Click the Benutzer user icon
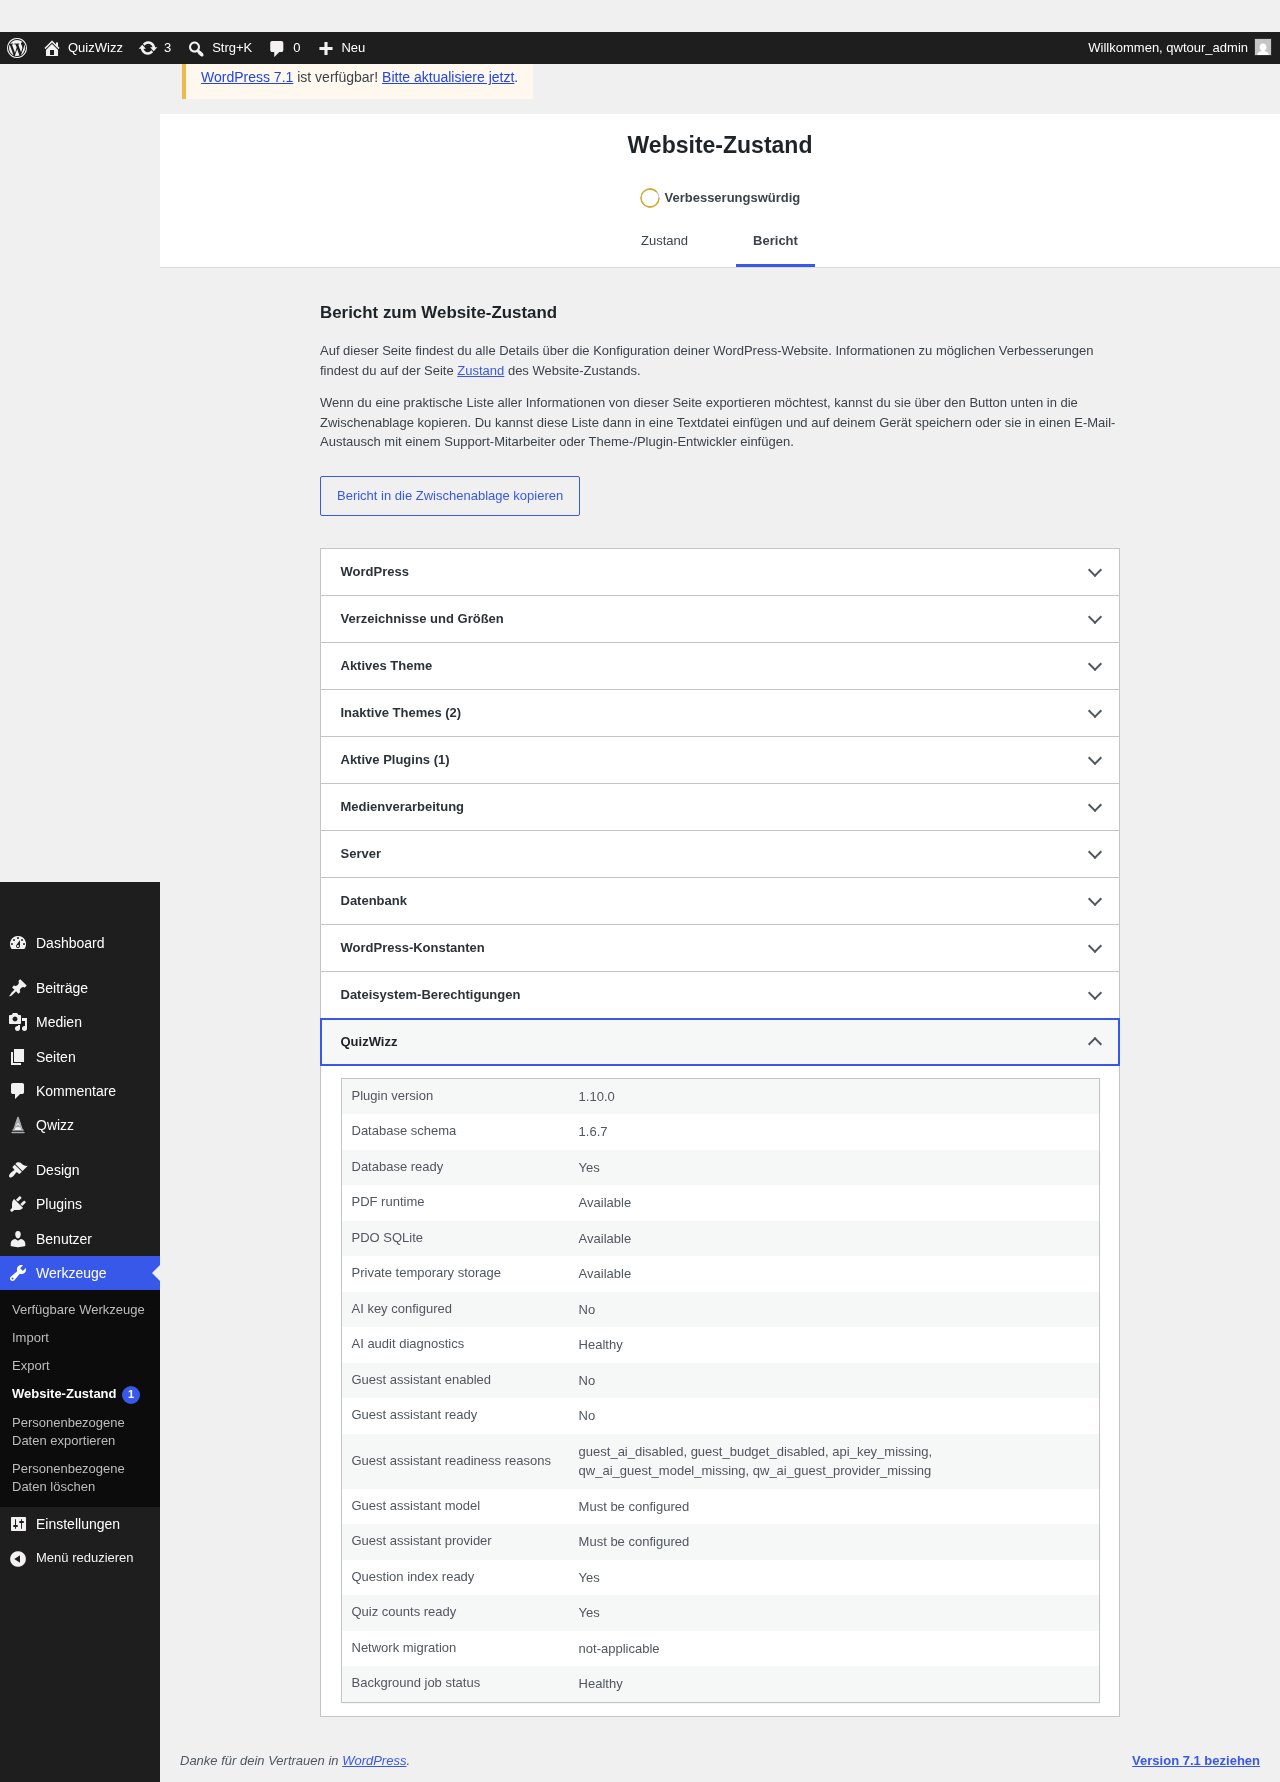Viewport: 1280px width, 1782px height. tap(18, 1239)
